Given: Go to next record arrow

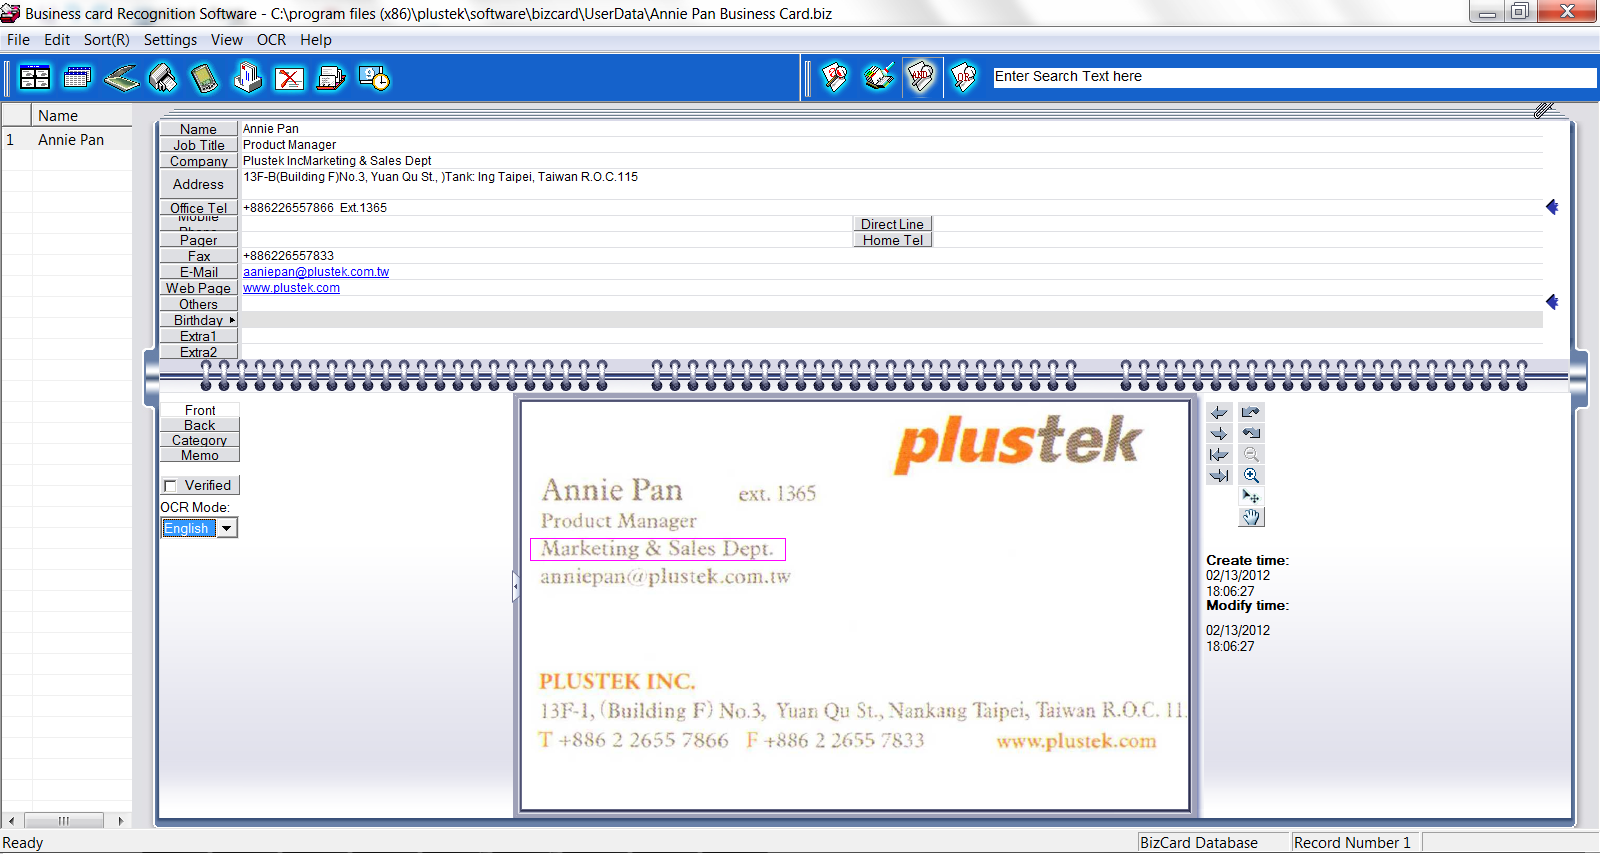Looking at the screenshot, I should 1219,433.
